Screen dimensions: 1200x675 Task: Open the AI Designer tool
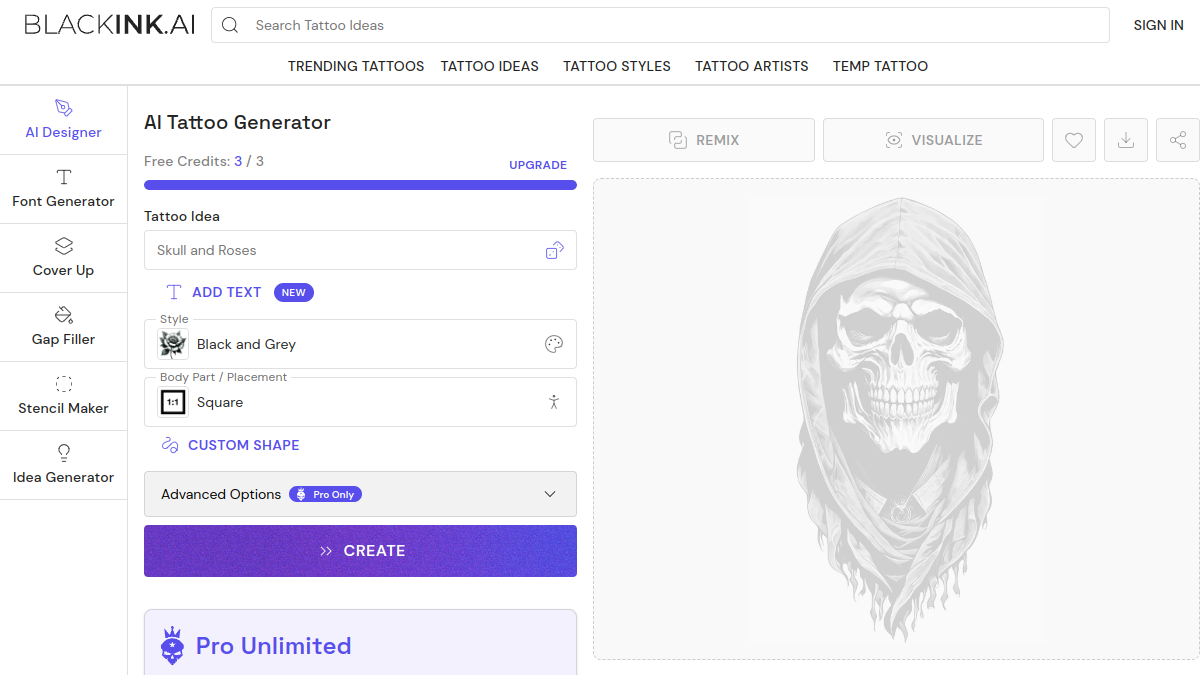(x=63, y=120)
